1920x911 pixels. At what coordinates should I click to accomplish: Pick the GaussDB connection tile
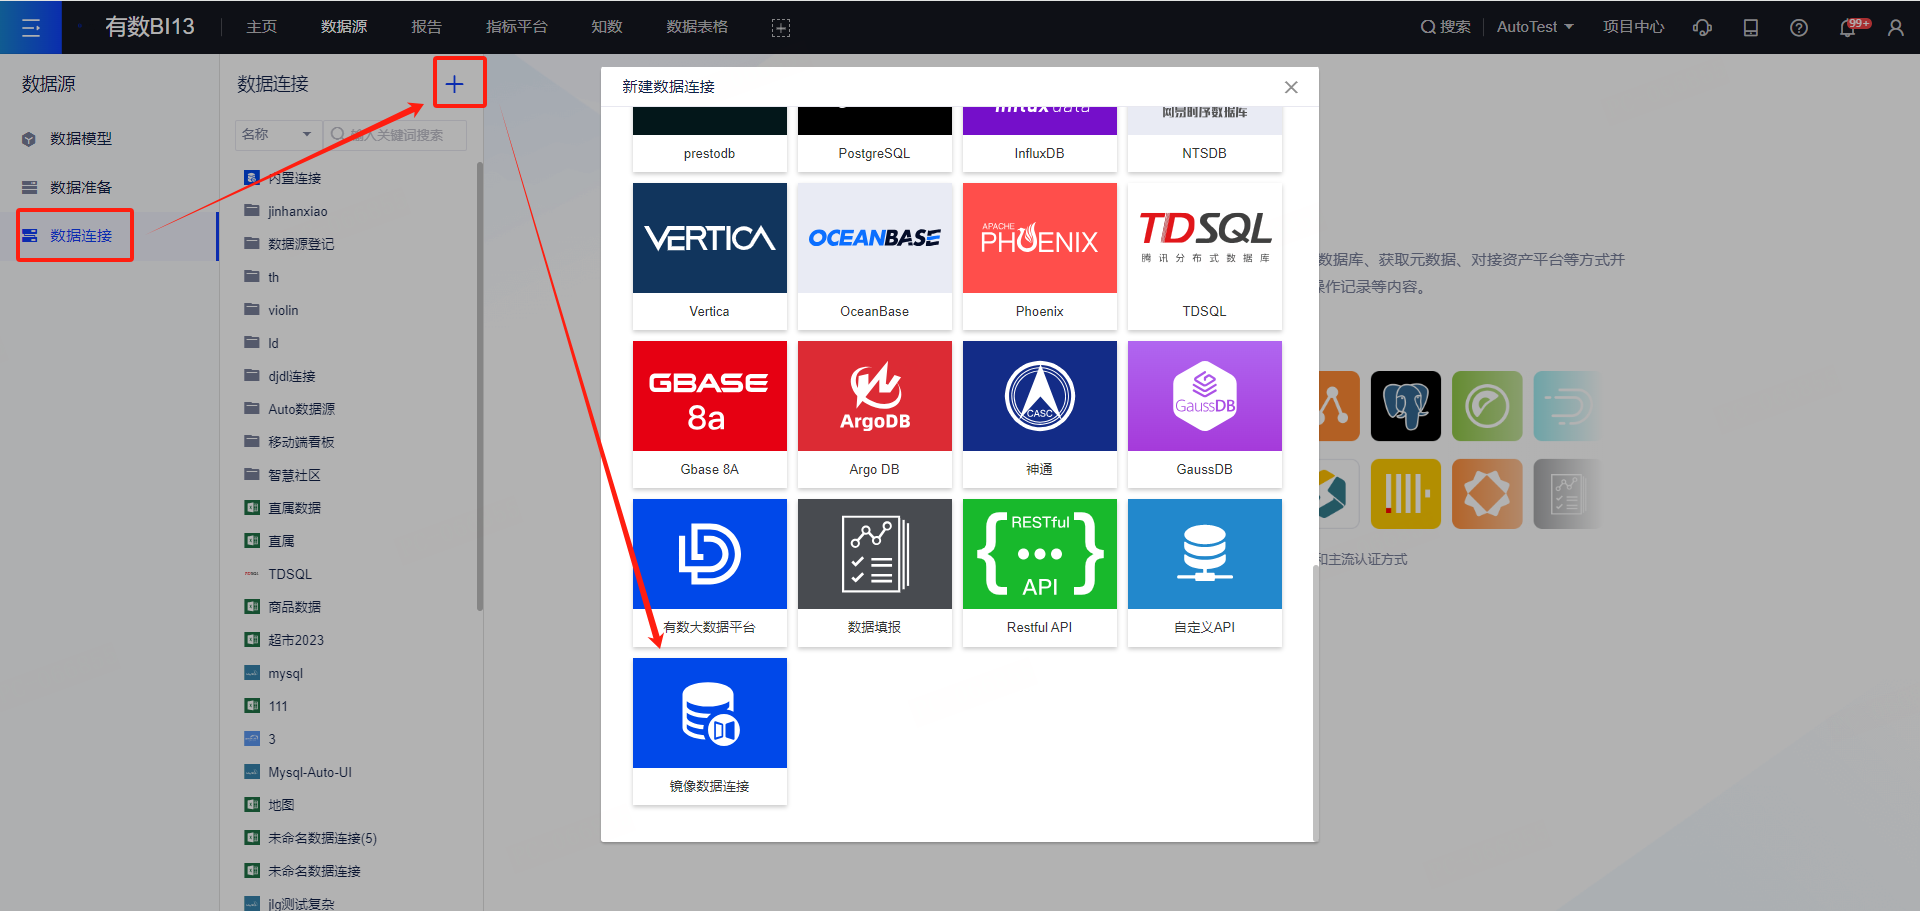(1204, 413)
